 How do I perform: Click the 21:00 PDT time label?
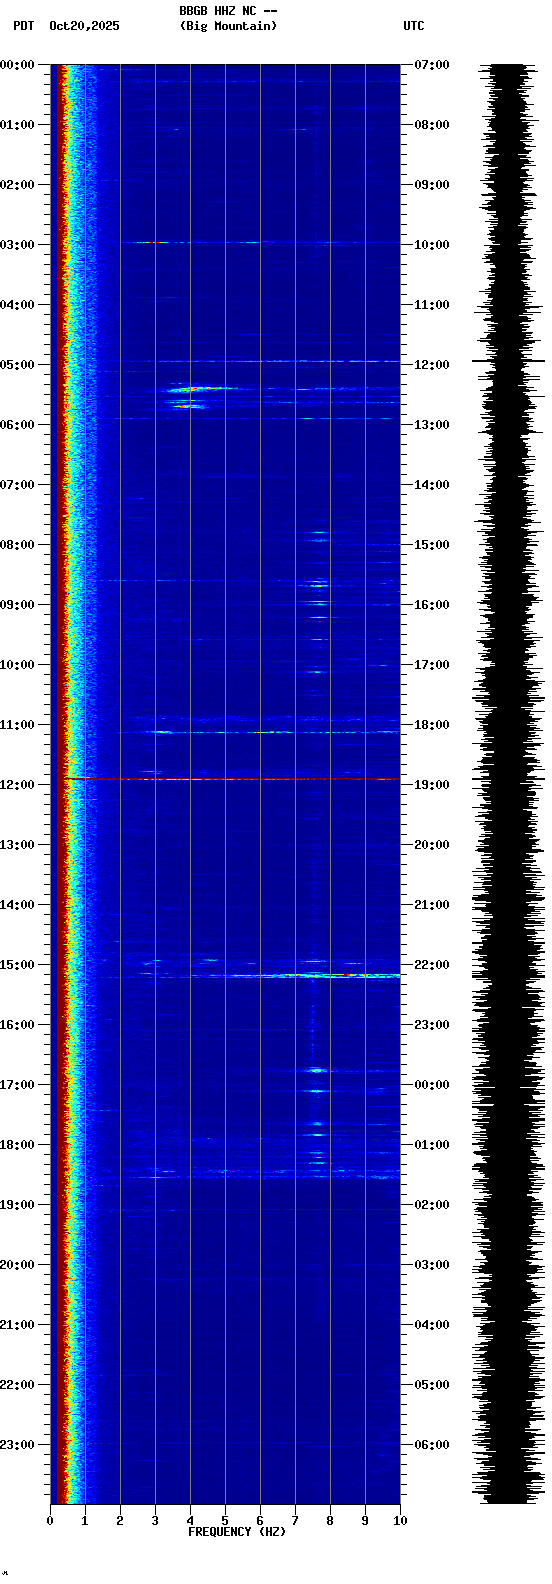[17, 1325]
